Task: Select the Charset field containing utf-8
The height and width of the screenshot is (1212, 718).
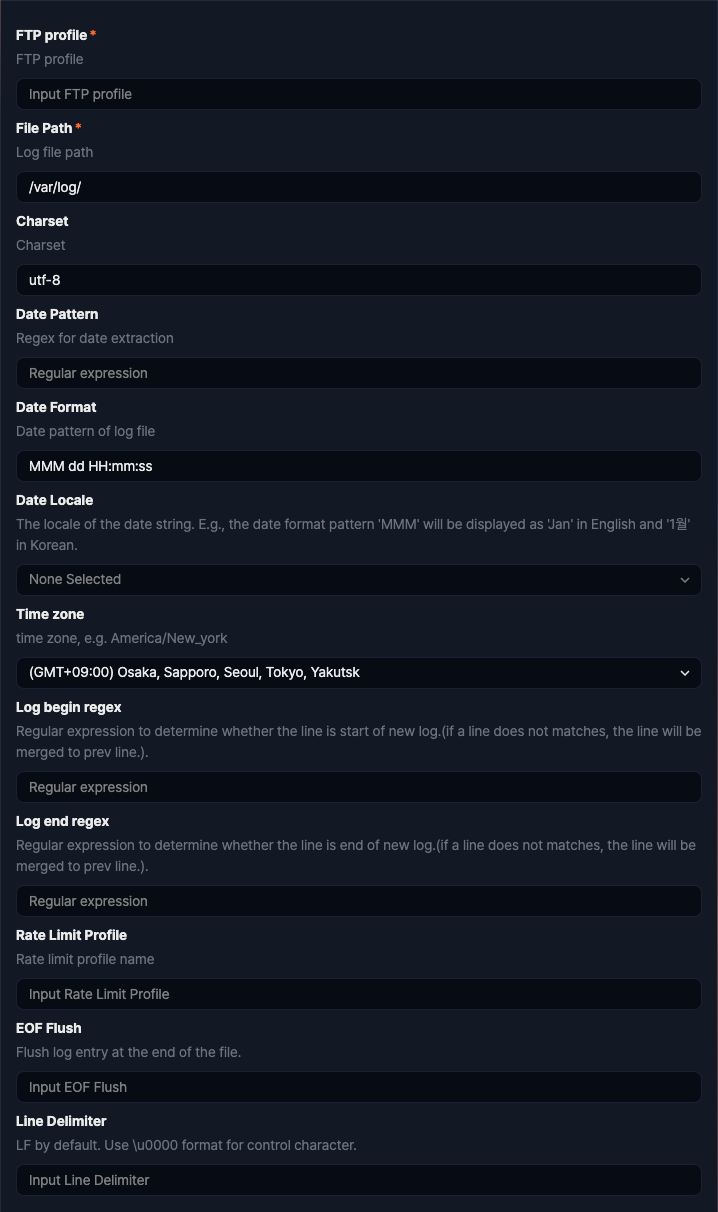Action: pyautogui.click(x=359, y=280)
